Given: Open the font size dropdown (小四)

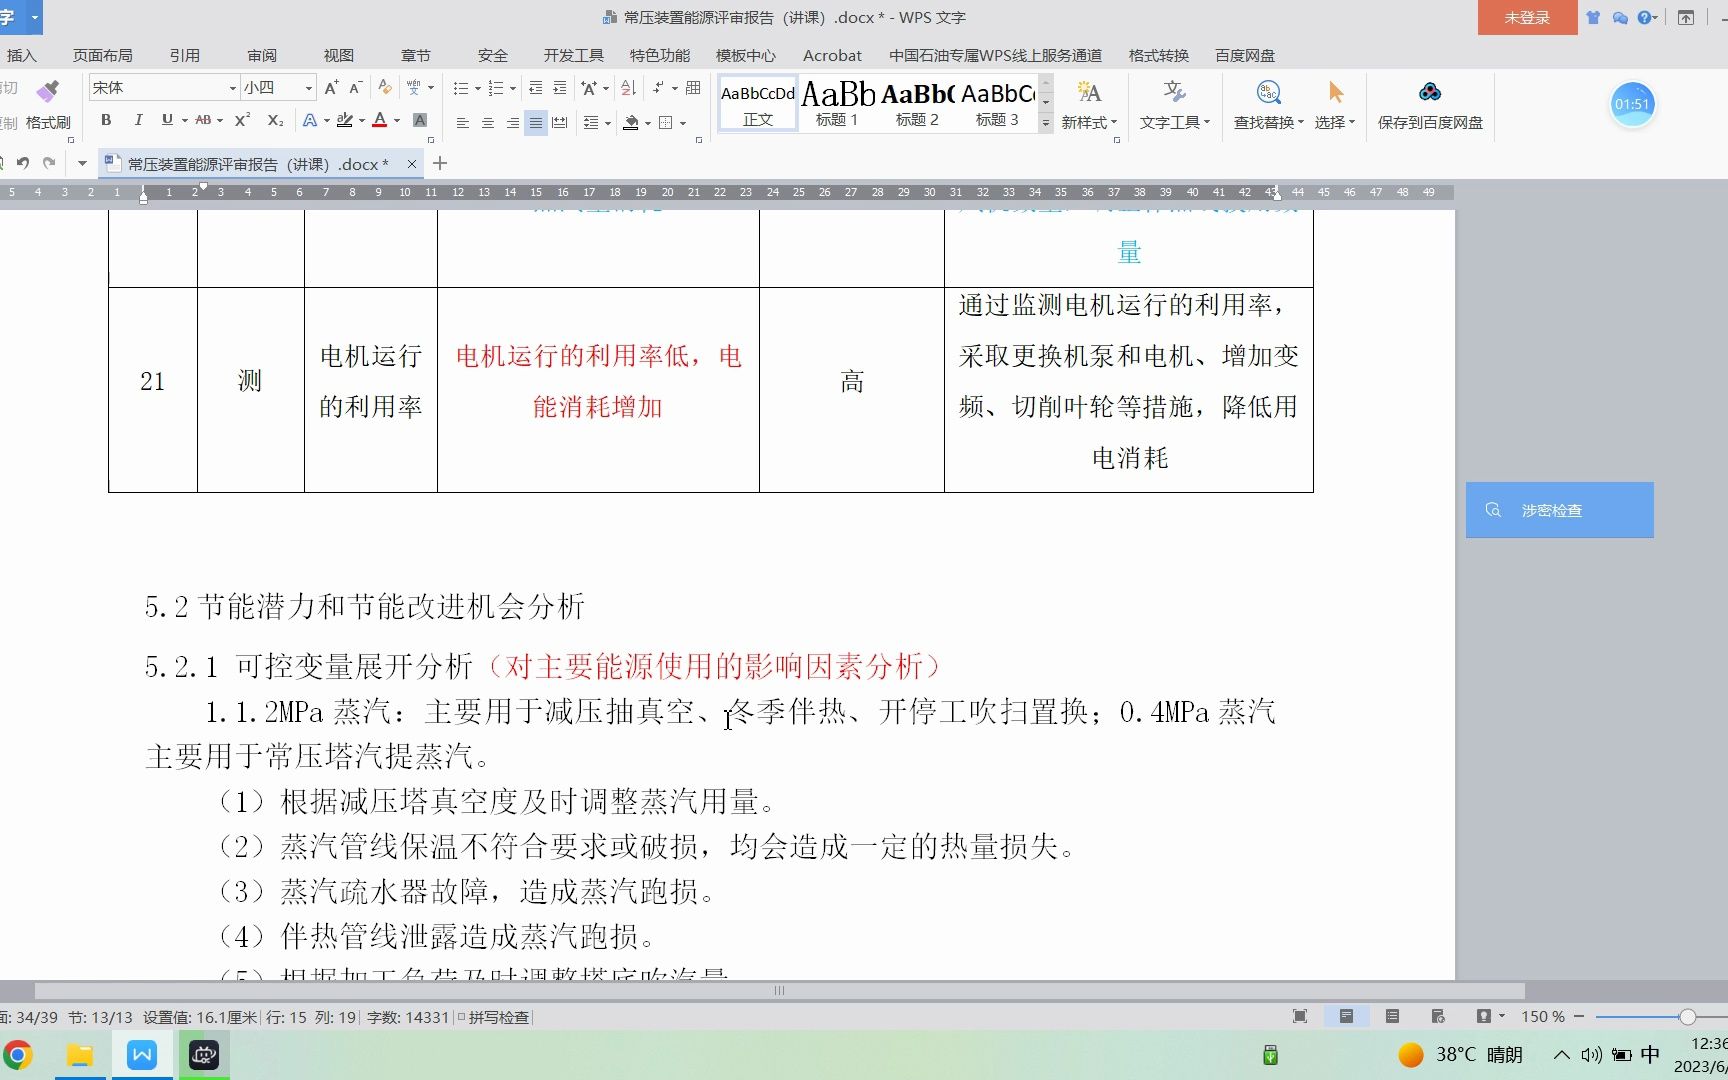Looking at the screenshot, I should click(309, 88).
